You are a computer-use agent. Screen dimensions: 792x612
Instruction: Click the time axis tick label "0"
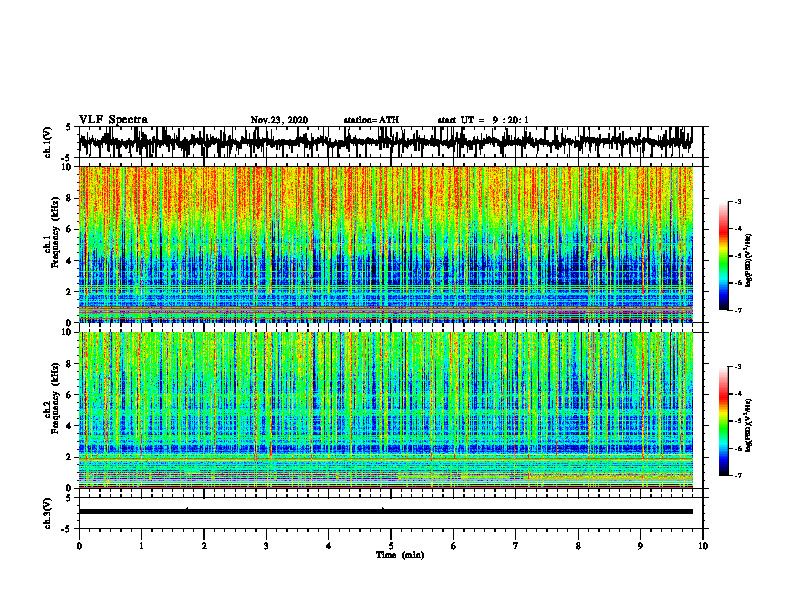[79, 546]
